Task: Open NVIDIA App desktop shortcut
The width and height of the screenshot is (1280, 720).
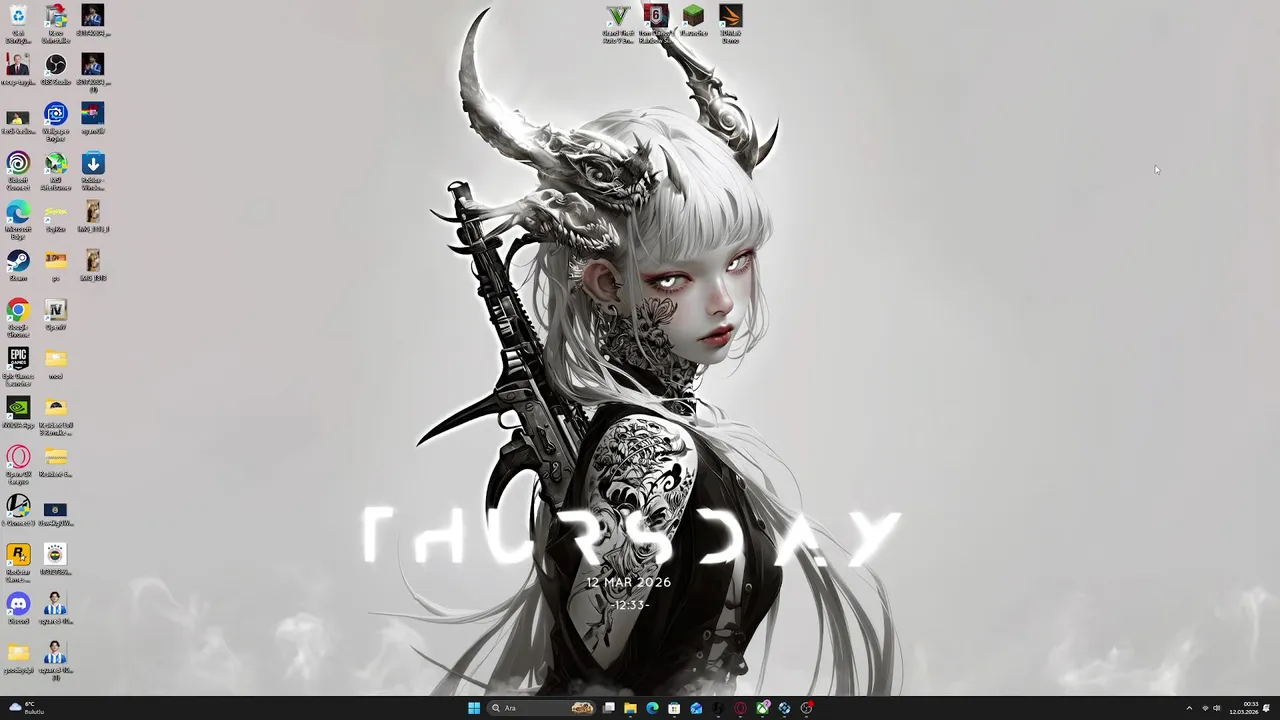Action: tap(18, 413)
